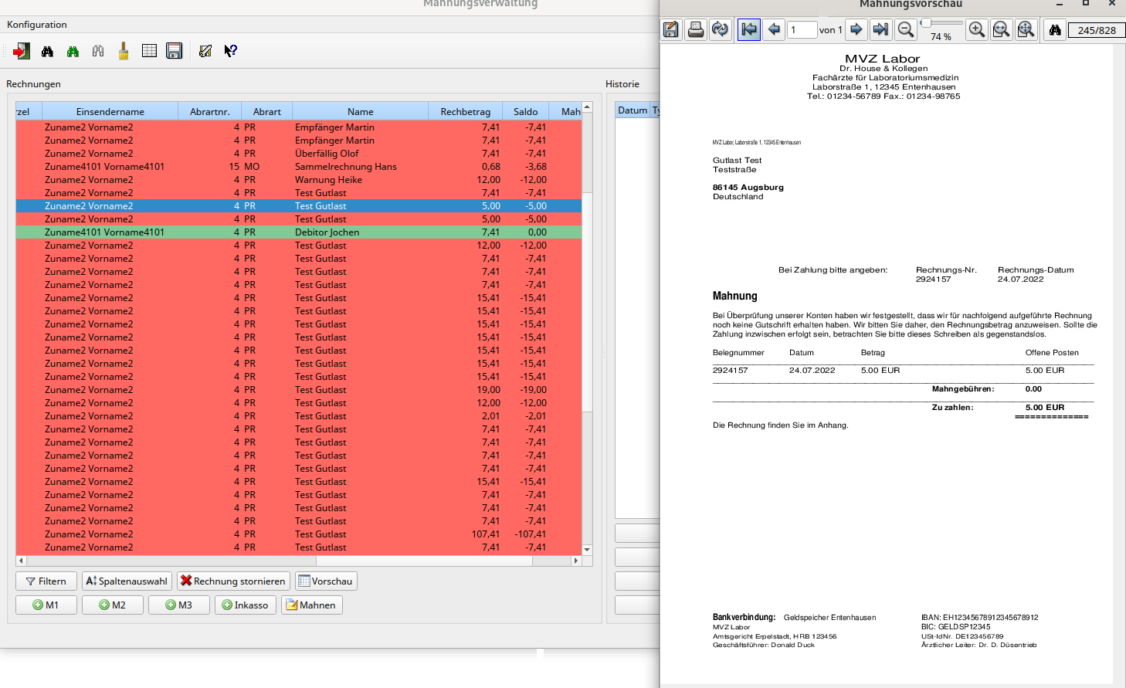Sort by the Einsendername column header

coord(110,112)
